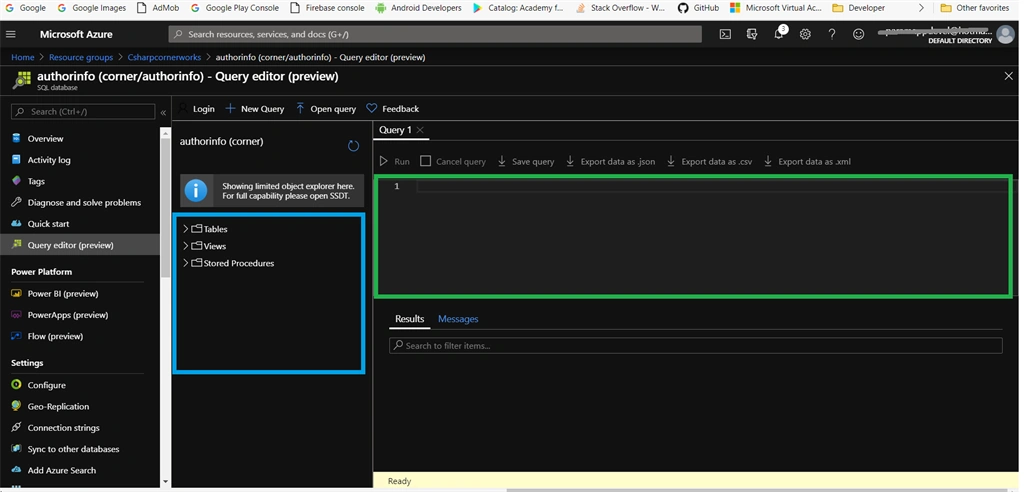Switch to the Messages tab
1024x492 pixels.
(458, 319)
